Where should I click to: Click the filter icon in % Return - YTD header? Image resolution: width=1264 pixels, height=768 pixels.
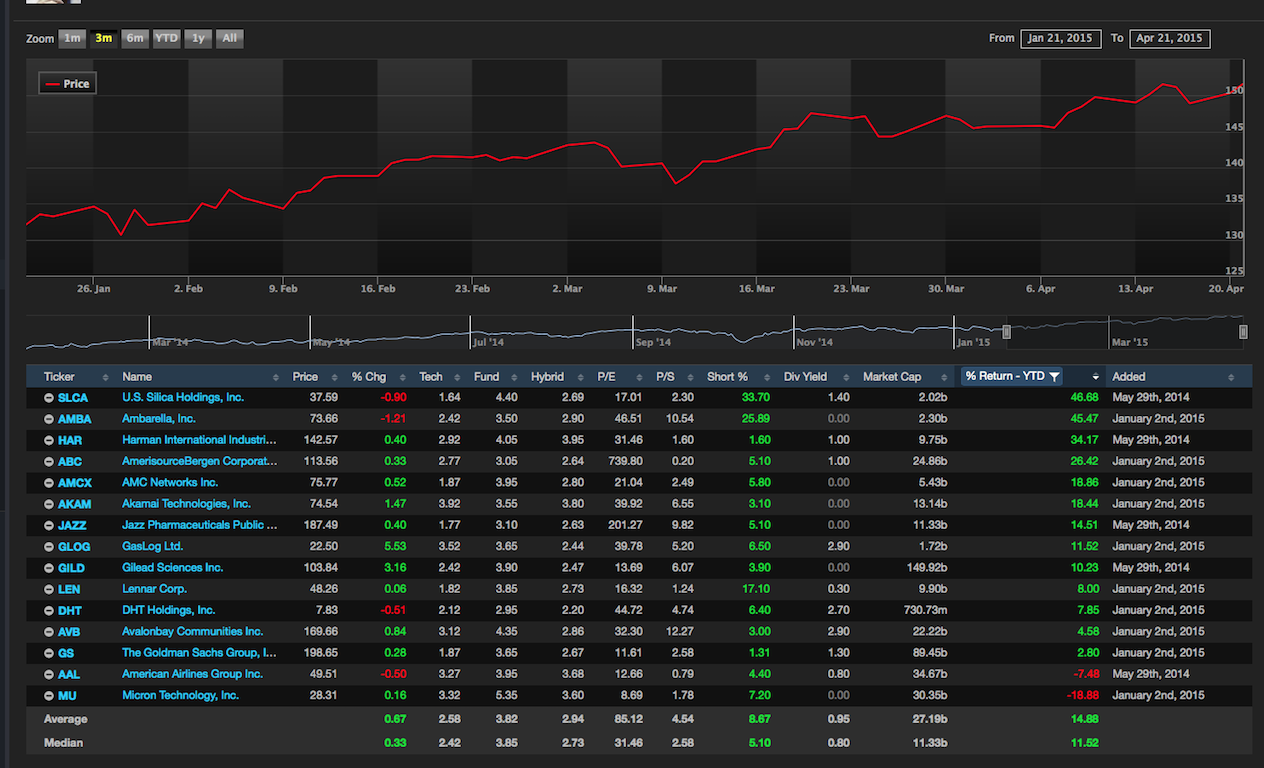click(1054, 377)
